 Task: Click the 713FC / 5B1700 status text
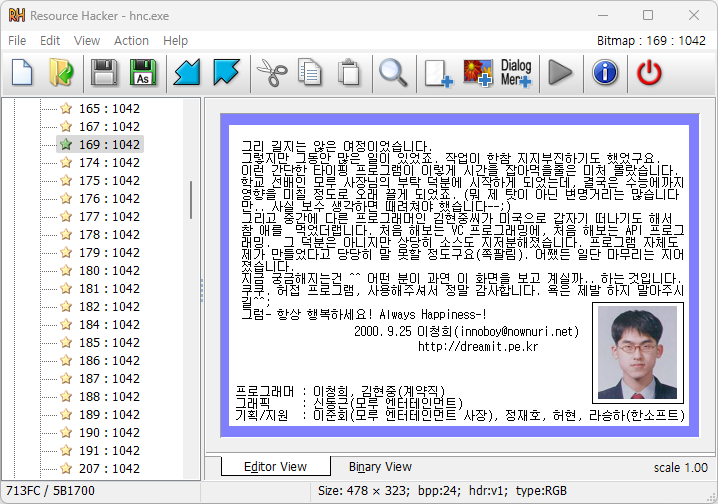pos(50,491)
